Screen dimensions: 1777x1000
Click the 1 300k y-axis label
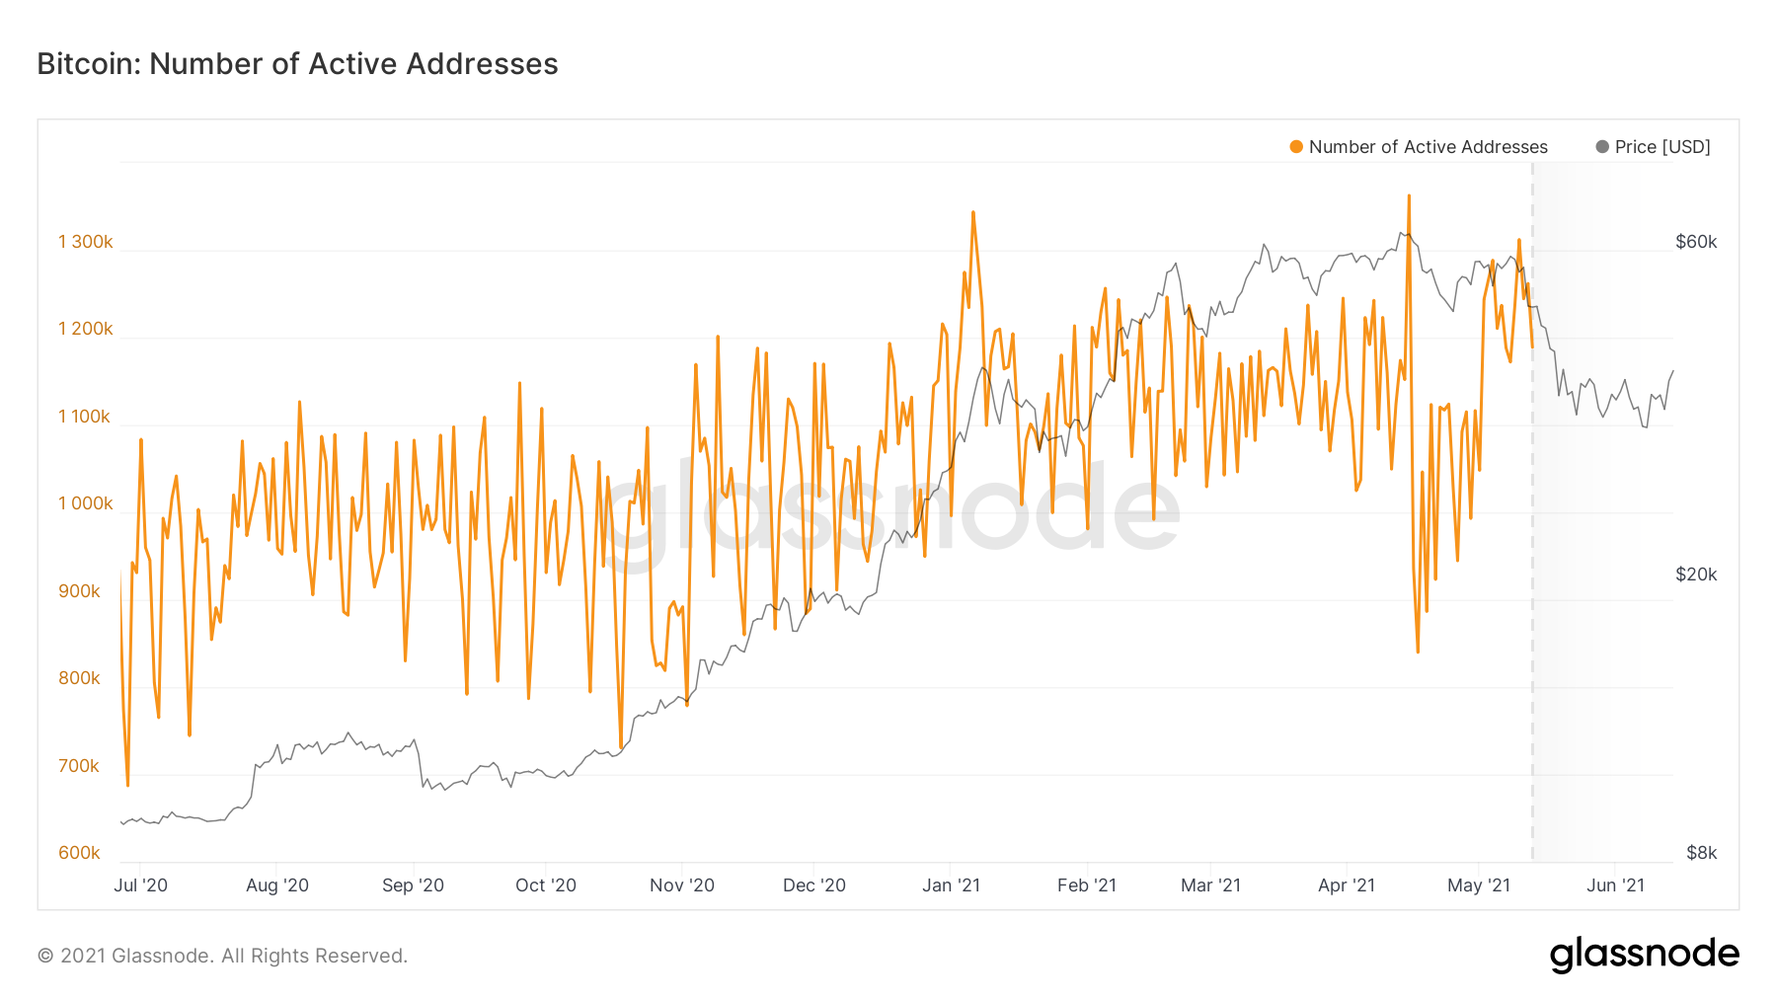tap(85, 242)
